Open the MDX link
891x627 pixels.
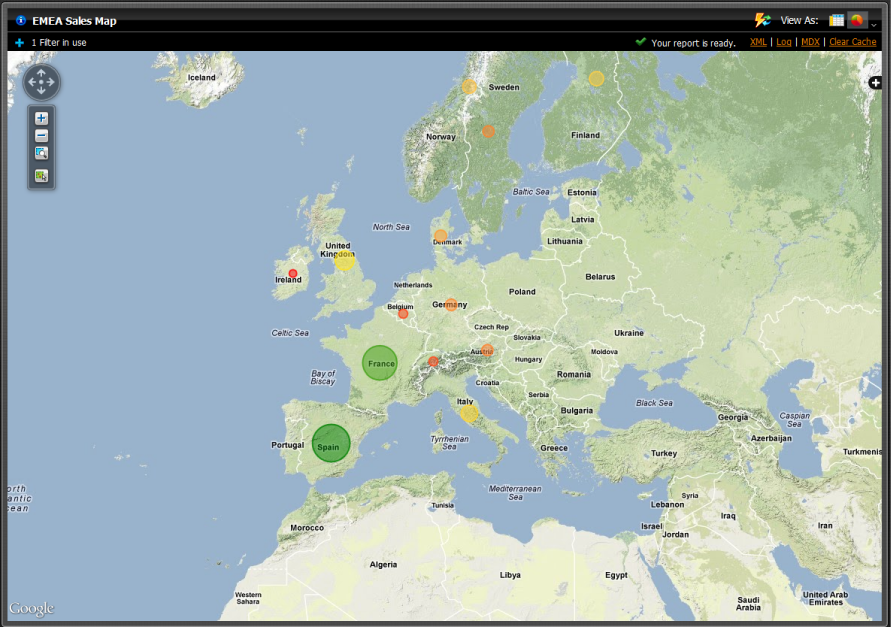pos(810,42)
